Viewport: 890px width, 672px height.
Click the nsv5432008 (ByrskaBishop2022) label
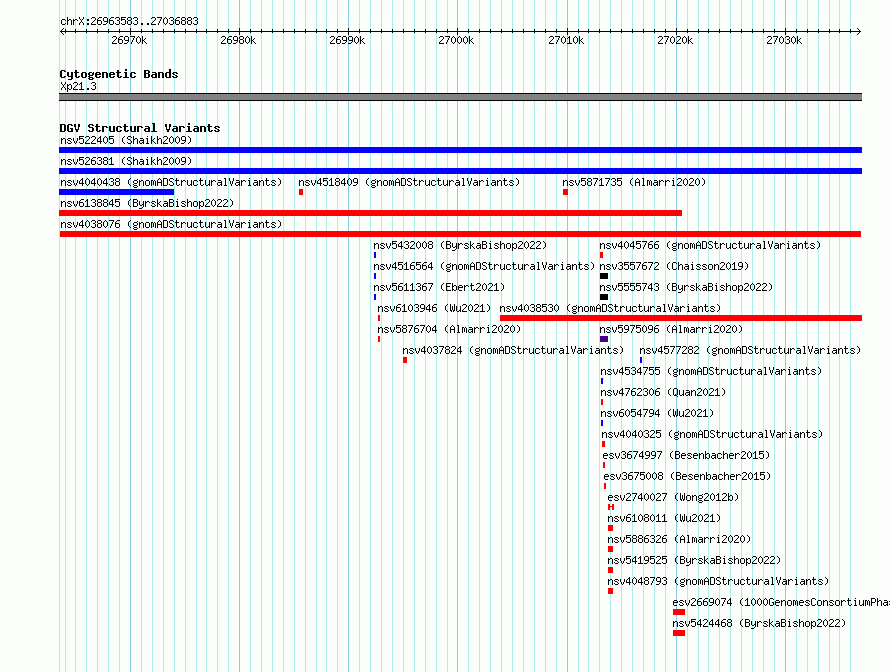(460, 245)
